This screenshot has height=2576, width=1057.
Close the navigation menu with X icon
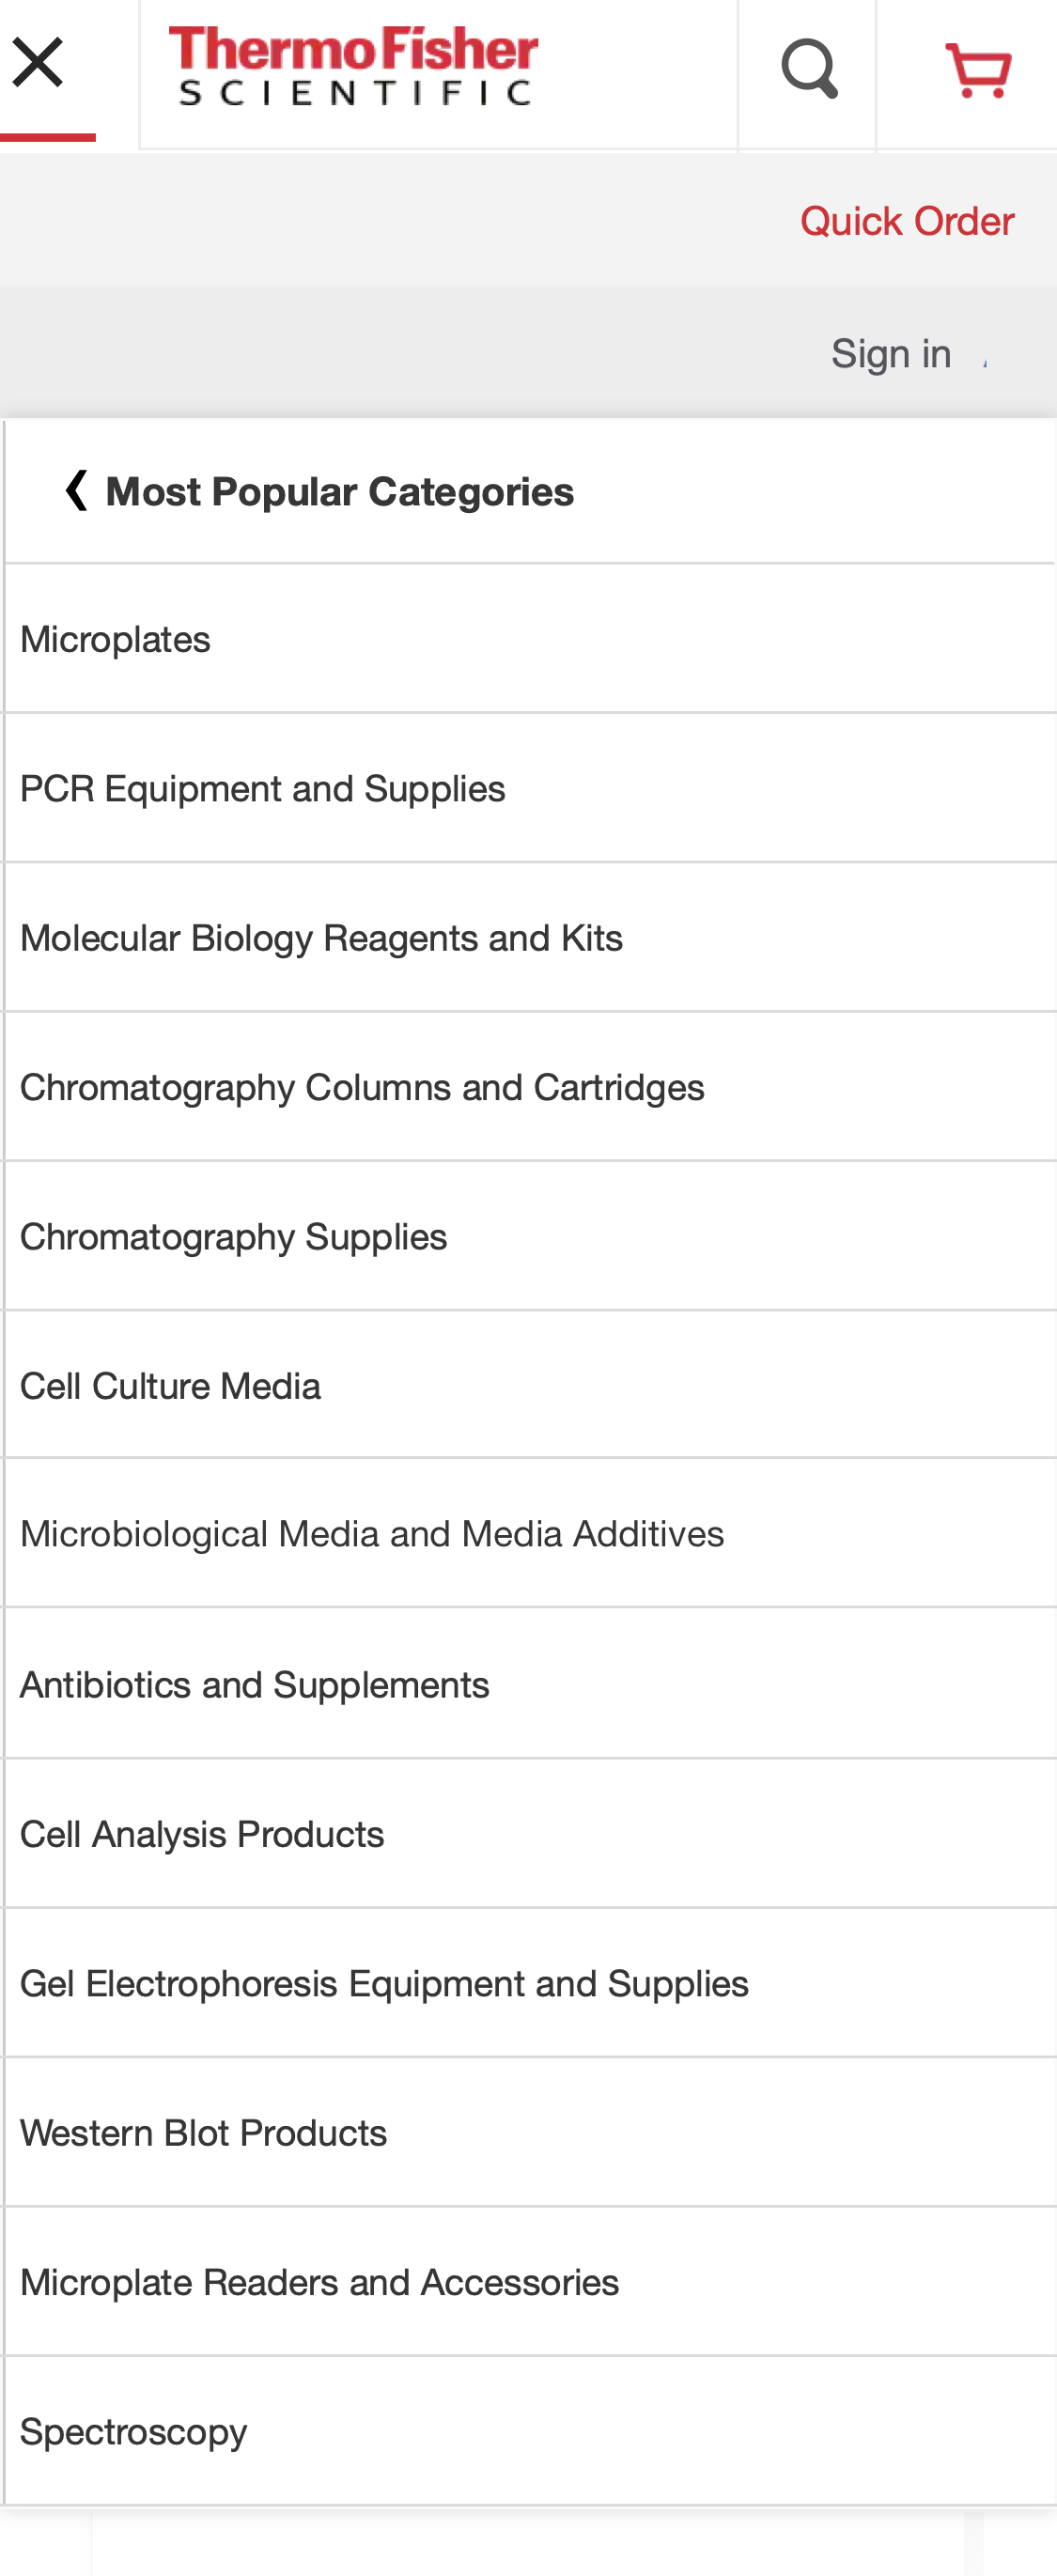[x=39, y=62]
